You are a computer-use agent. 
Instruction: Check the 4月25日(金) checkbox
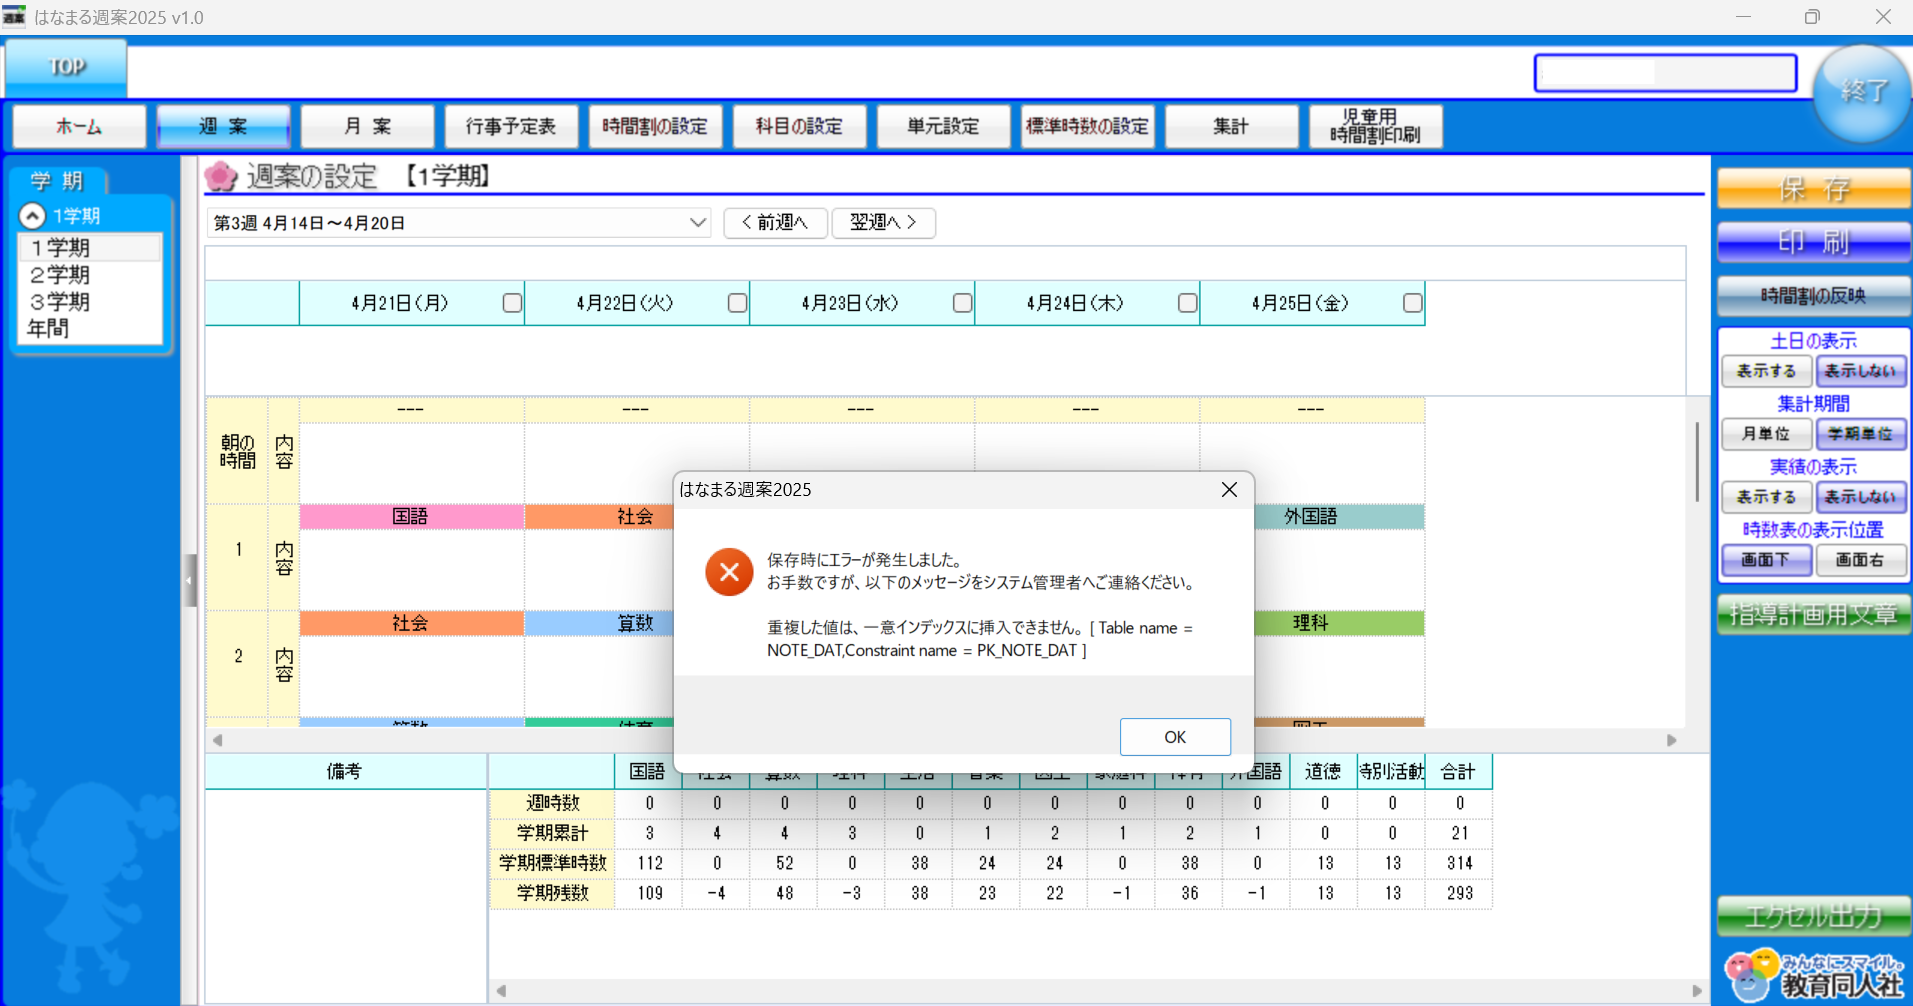coord(1412,302)
